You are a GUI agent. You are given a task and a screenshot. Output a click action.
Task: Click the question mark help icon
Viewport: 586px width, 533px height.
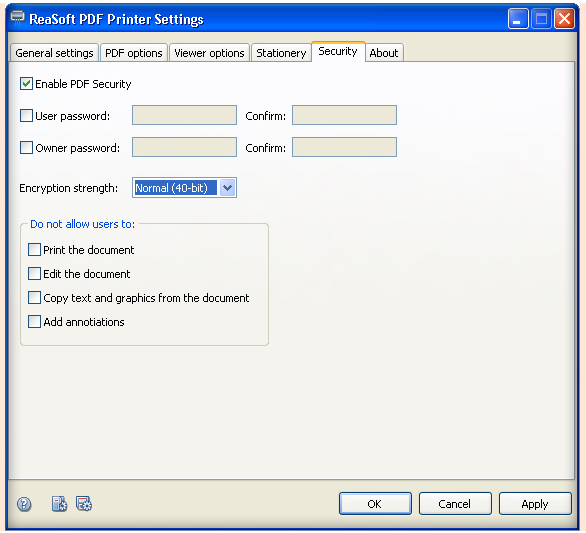[x=24, y=504]
